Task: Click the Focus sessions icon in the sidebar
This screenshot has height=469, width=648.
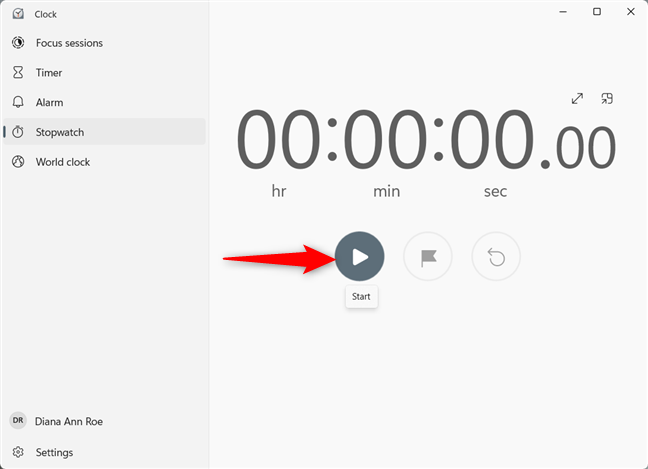Action: pyautogui.click(x=18, y=43)
